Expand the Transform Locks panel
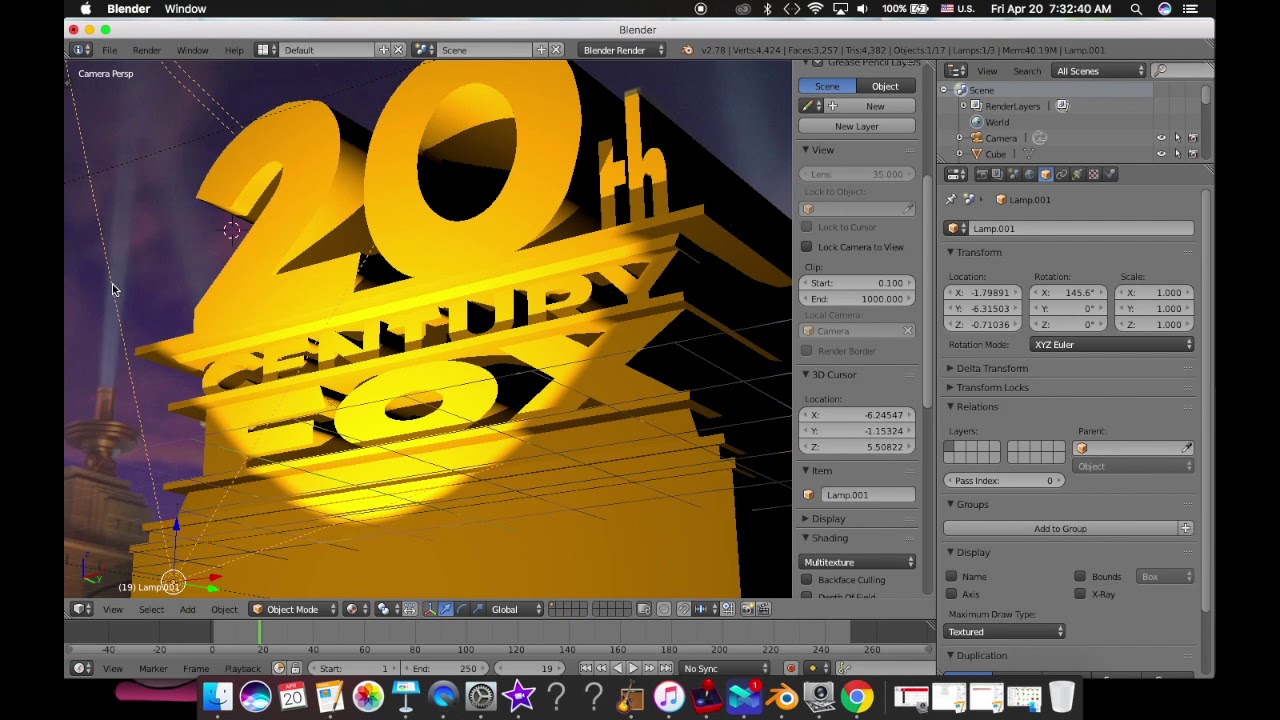 [991, 387]
